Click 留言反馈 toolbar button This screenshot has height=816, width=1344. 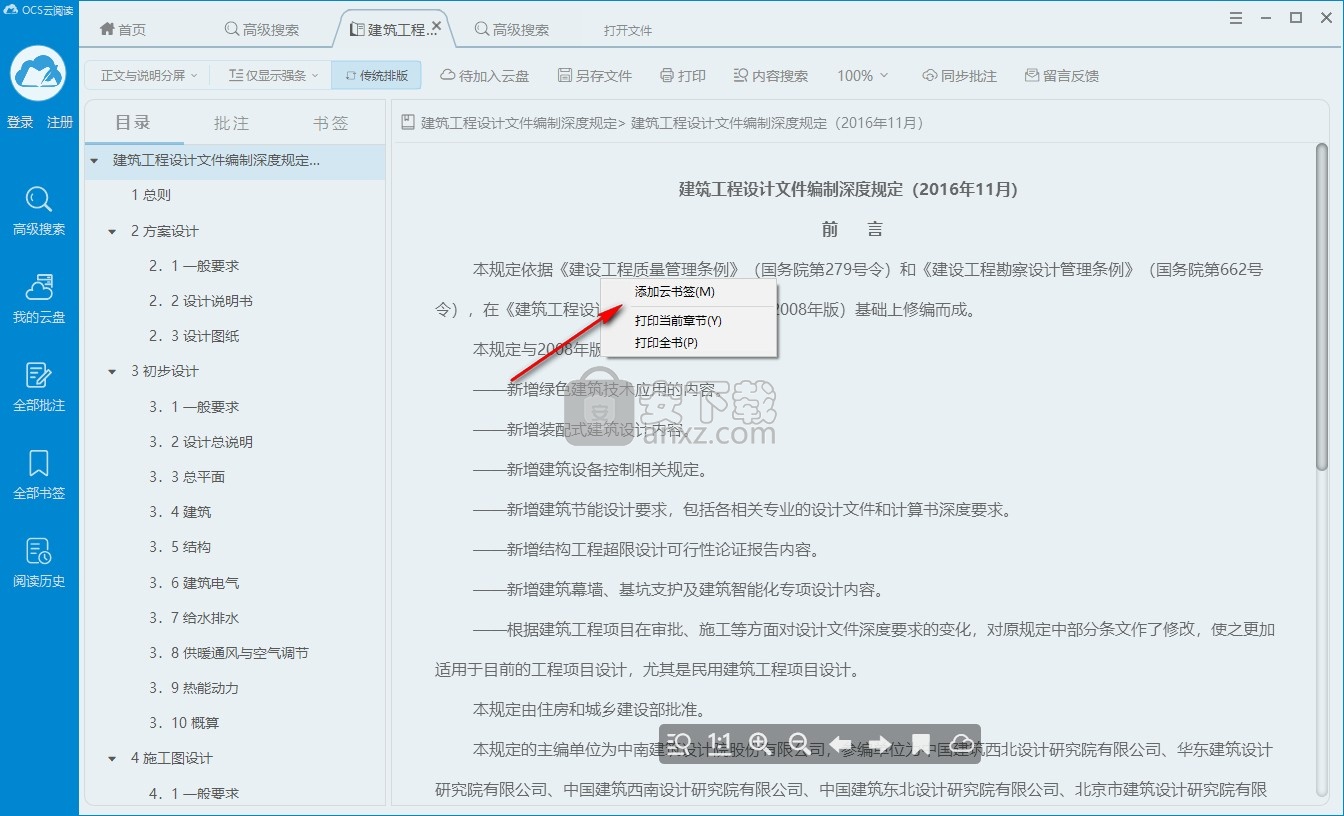tap(1061, 76)
